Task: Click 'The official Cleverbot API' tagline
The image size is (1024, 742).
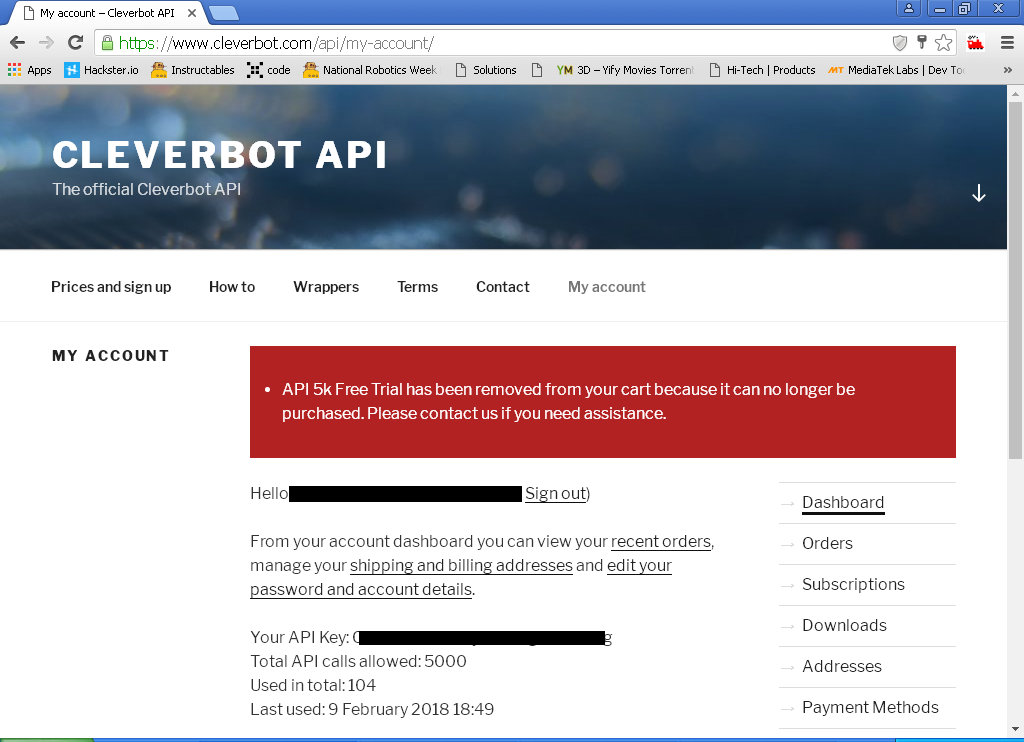Action: (146, 189)
